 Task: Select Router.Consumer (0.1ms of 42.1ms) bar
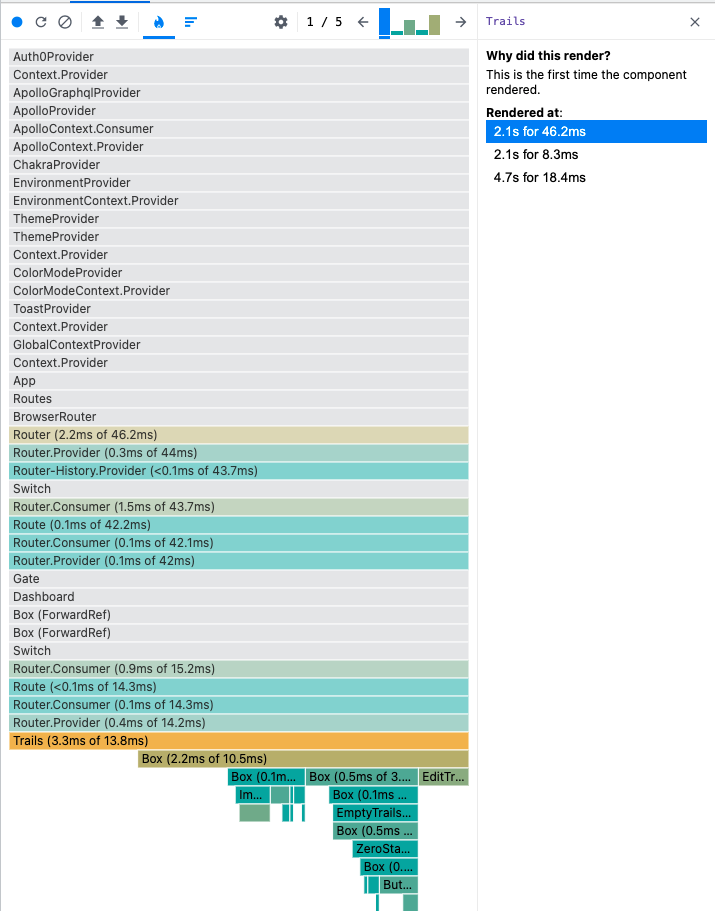click(239, 543)
